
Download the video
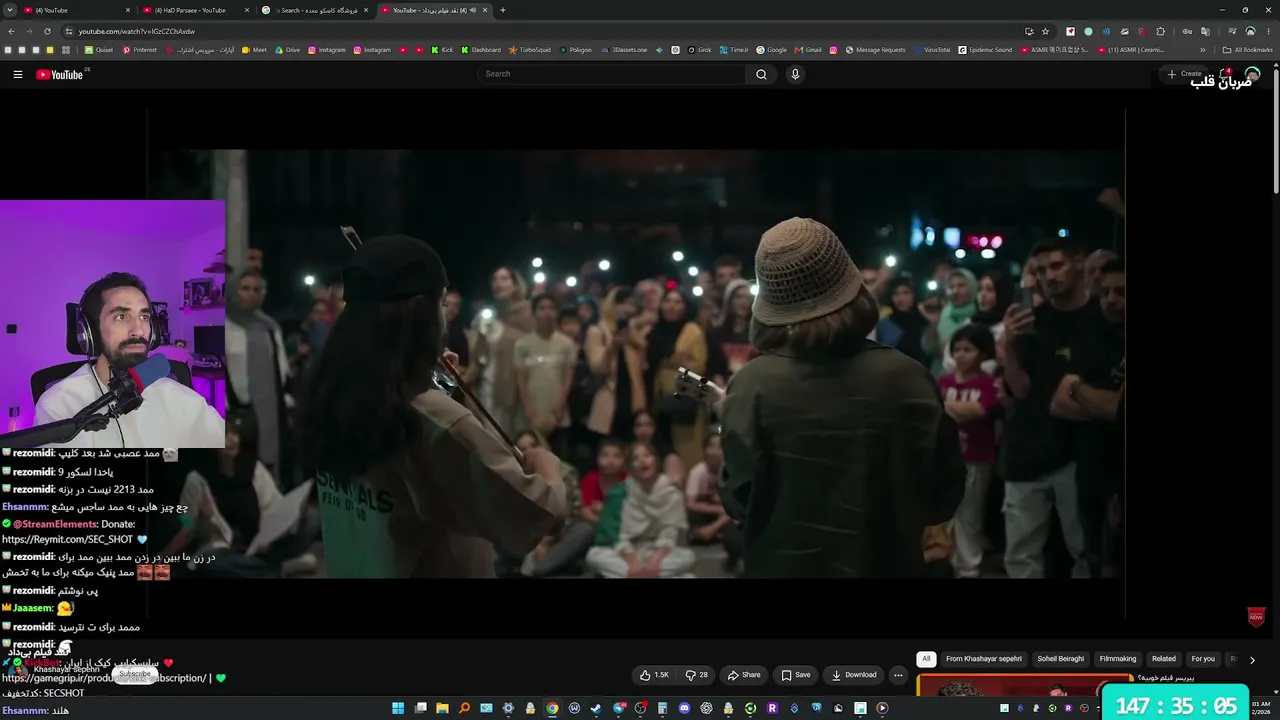tap(854, 675)
